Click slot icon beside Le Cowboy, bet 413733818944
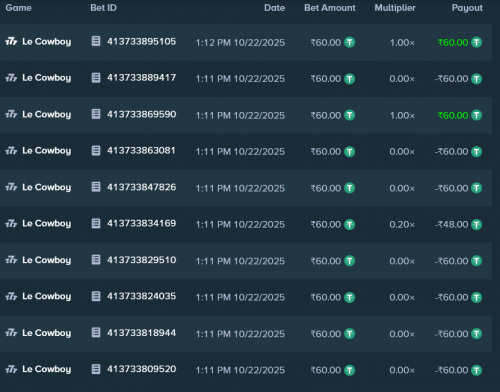Screen dimensions: 500x392 pos(11,333)
